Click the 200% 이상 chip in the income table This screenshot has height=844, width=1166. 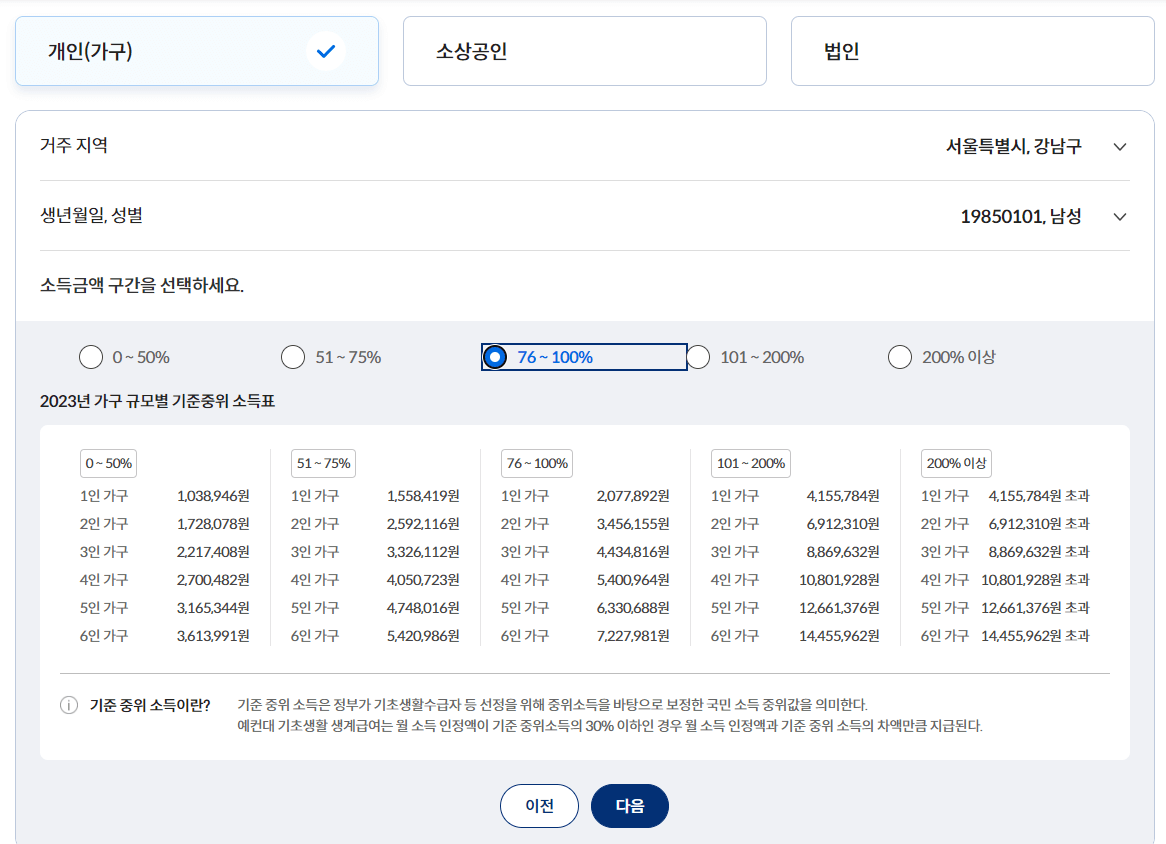tap(955, 463)
